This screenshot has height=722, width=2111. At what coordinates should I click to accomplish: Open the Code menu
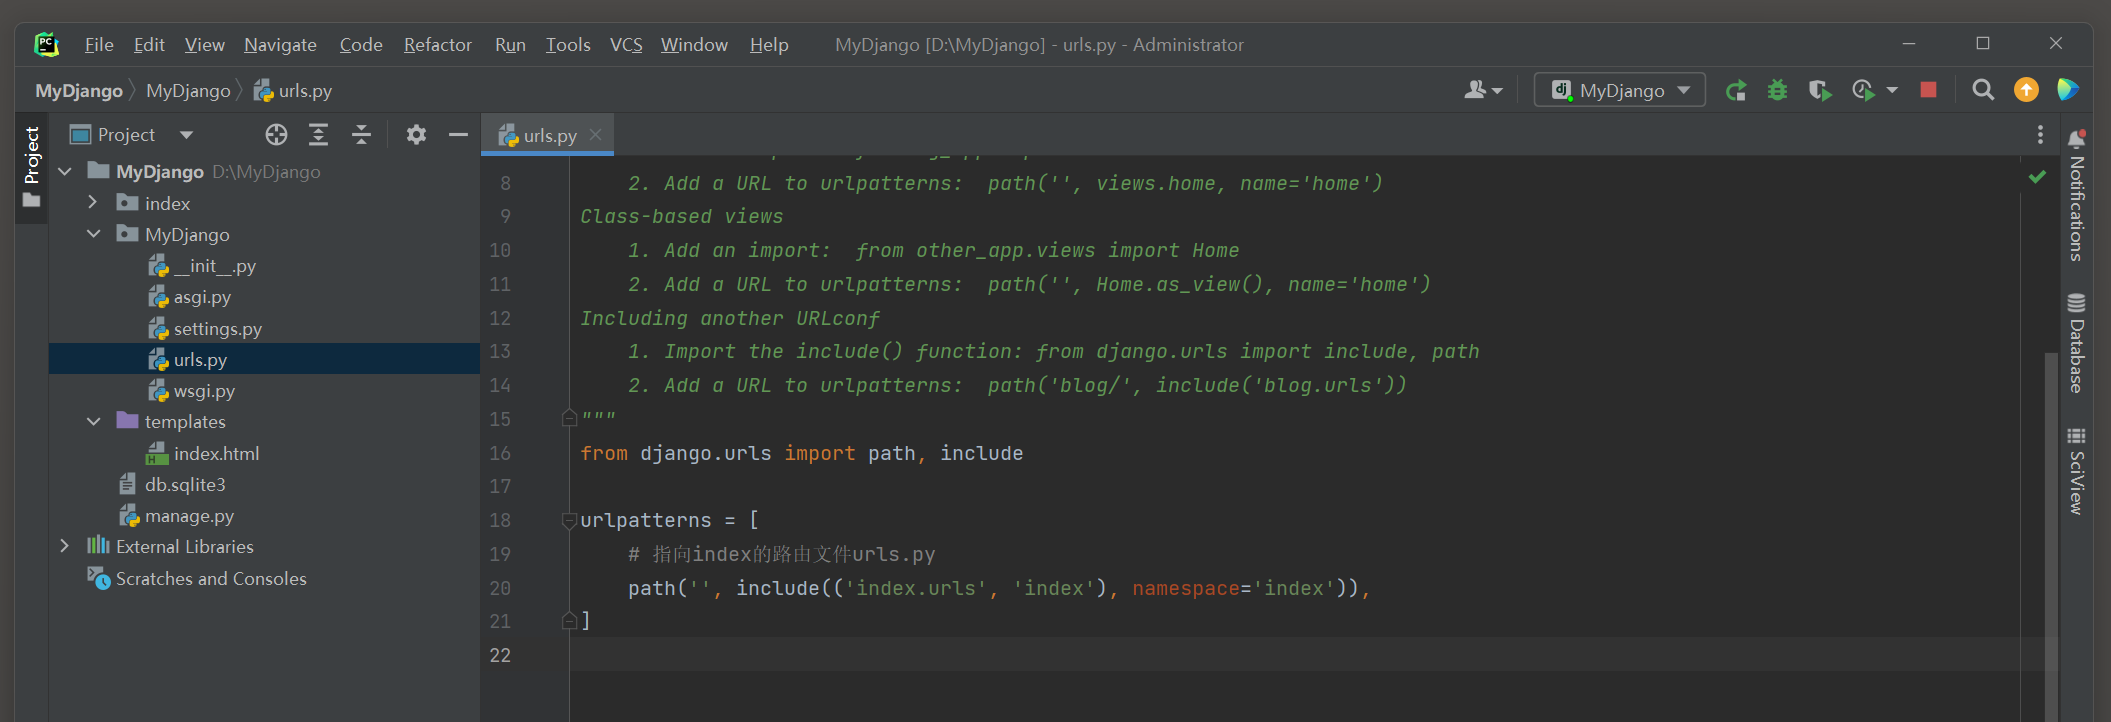pos(361,45)
